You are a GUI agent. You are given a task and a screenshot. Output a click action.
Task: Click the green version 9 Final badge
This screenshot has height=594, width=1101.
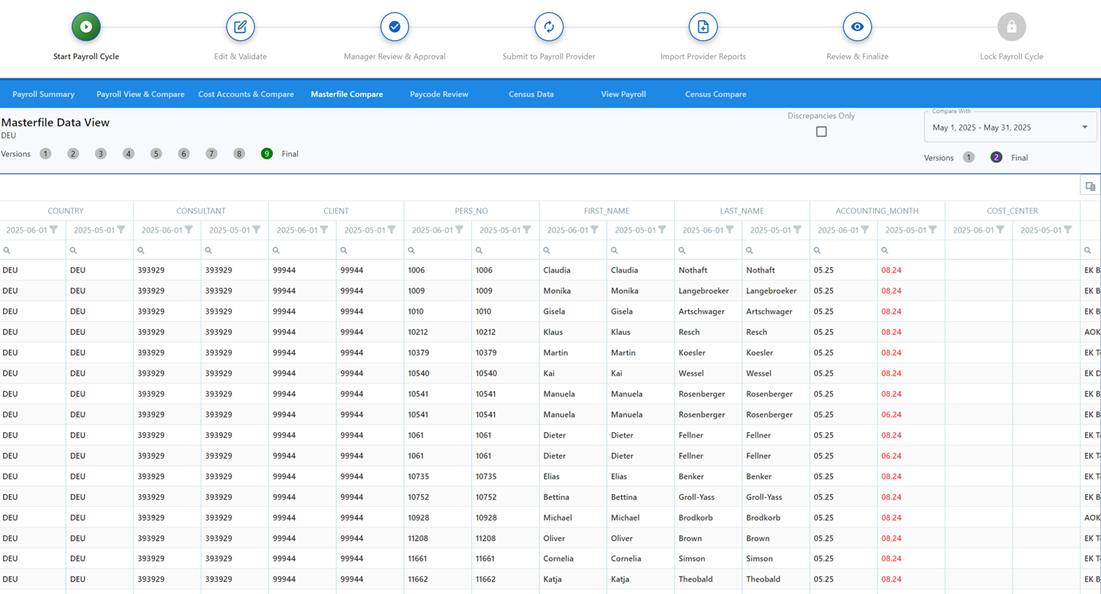click(x=267, y=154)
